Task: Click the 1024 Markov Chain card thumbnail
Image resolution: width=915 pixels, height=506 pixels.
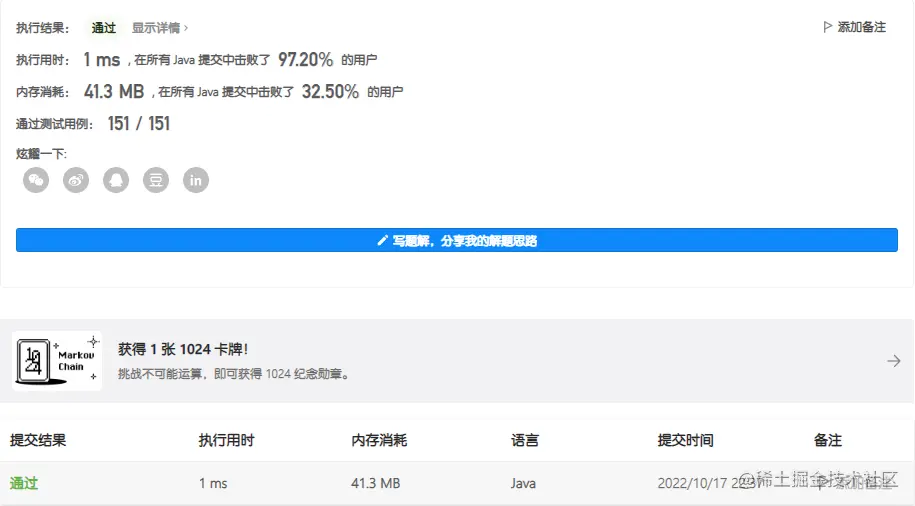Action: (x=57, y=361)
